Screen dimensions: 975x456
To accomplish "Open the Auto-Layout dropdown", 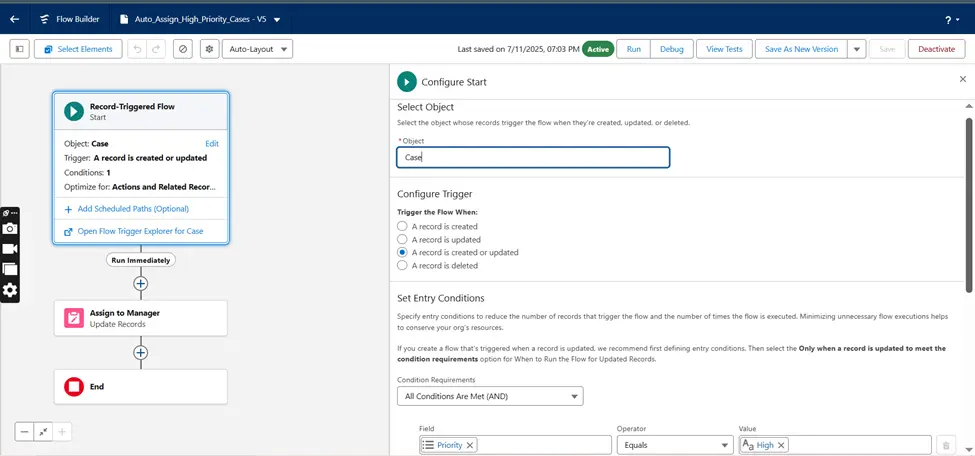I will [x=257, y=49].
